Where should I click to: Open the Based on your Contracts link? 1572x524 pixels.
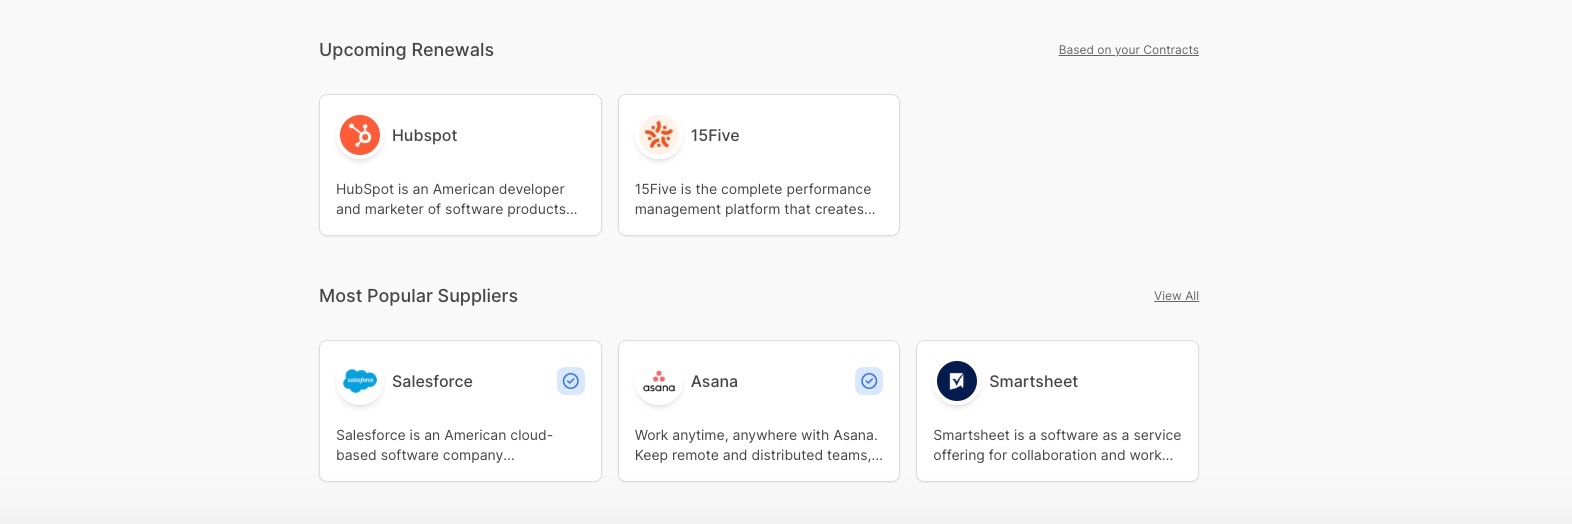coord(1128,50)
